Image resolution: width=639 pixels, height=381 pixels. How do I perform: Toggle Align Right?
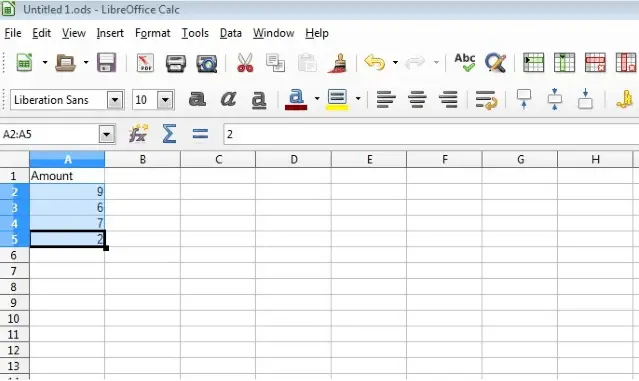[448, 99]
